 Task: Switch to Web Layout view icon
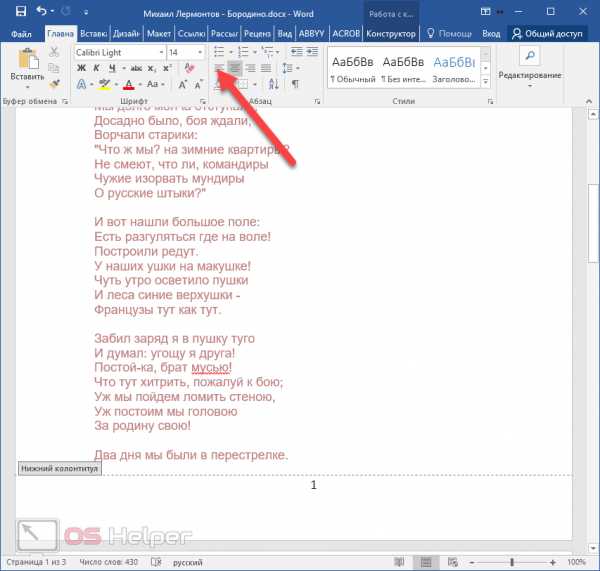click(x=453, y=562)
